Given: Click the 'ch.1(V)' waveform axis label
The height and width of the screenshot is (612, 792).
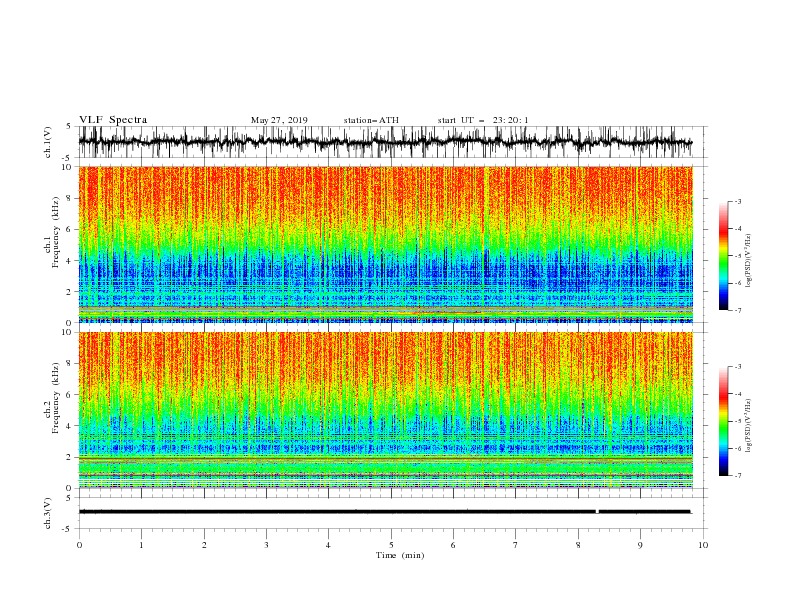Looking at the screenshot, I should (x=48, y=142).
